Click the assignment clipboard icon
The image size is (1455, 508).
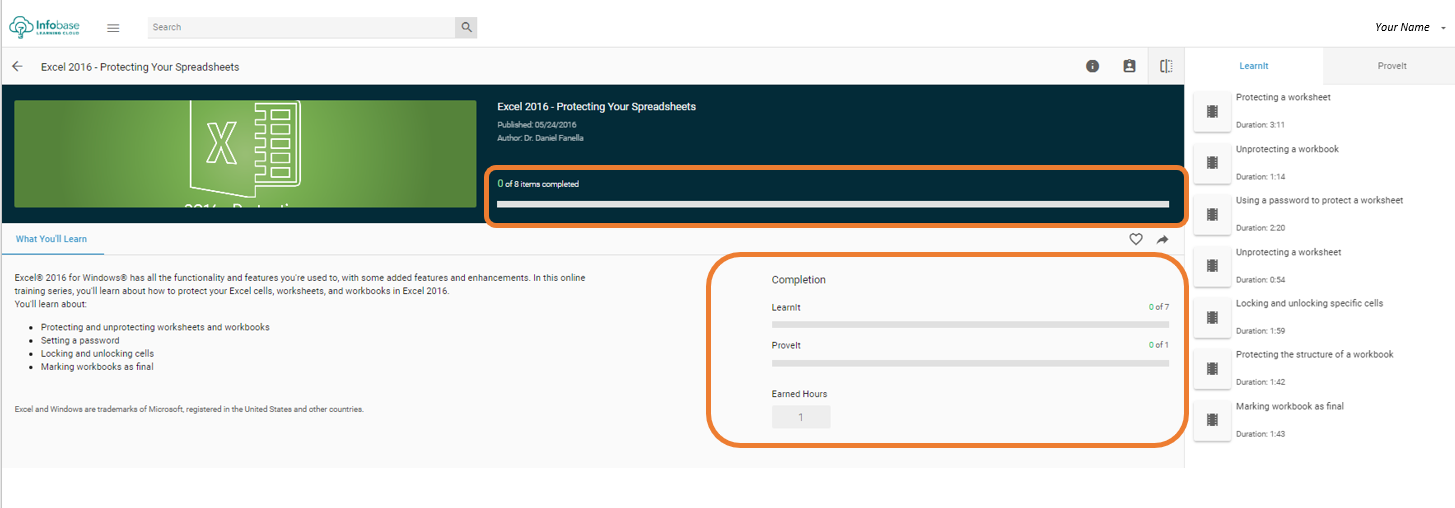pos(1129,66)
